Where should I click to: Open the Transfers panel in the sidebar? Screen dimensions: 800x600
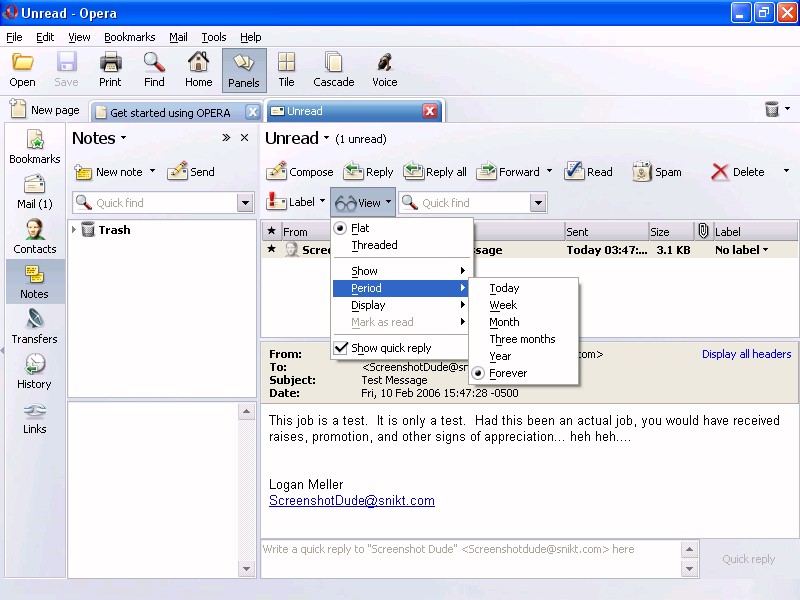click(x=34, y=320)
